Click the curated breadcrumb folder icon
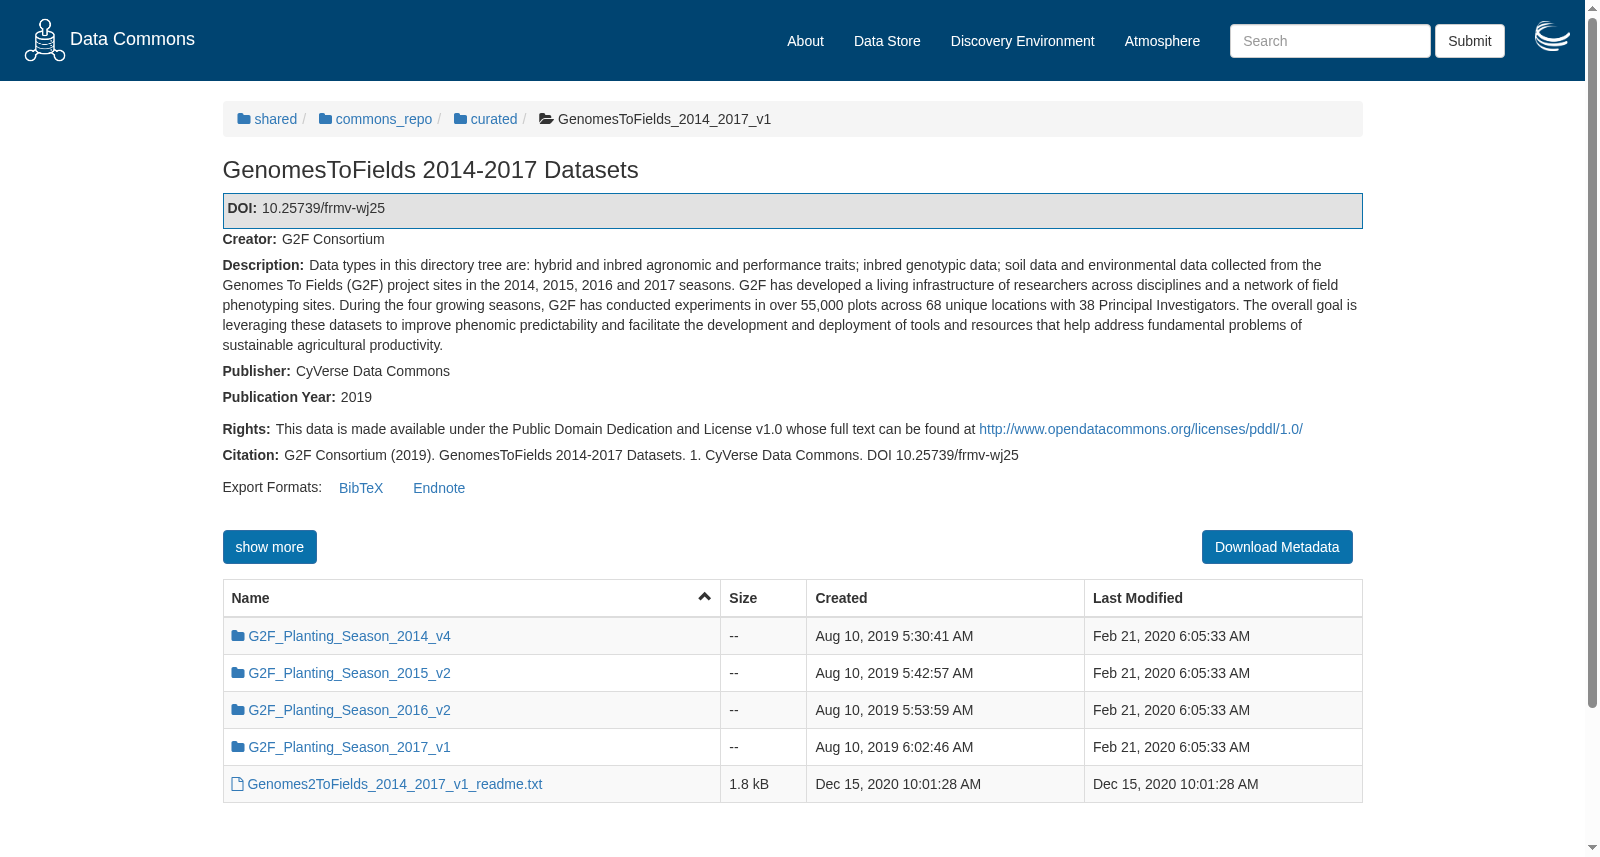The width and height of the screenshot is (1600, 857). tap(460, 119)
